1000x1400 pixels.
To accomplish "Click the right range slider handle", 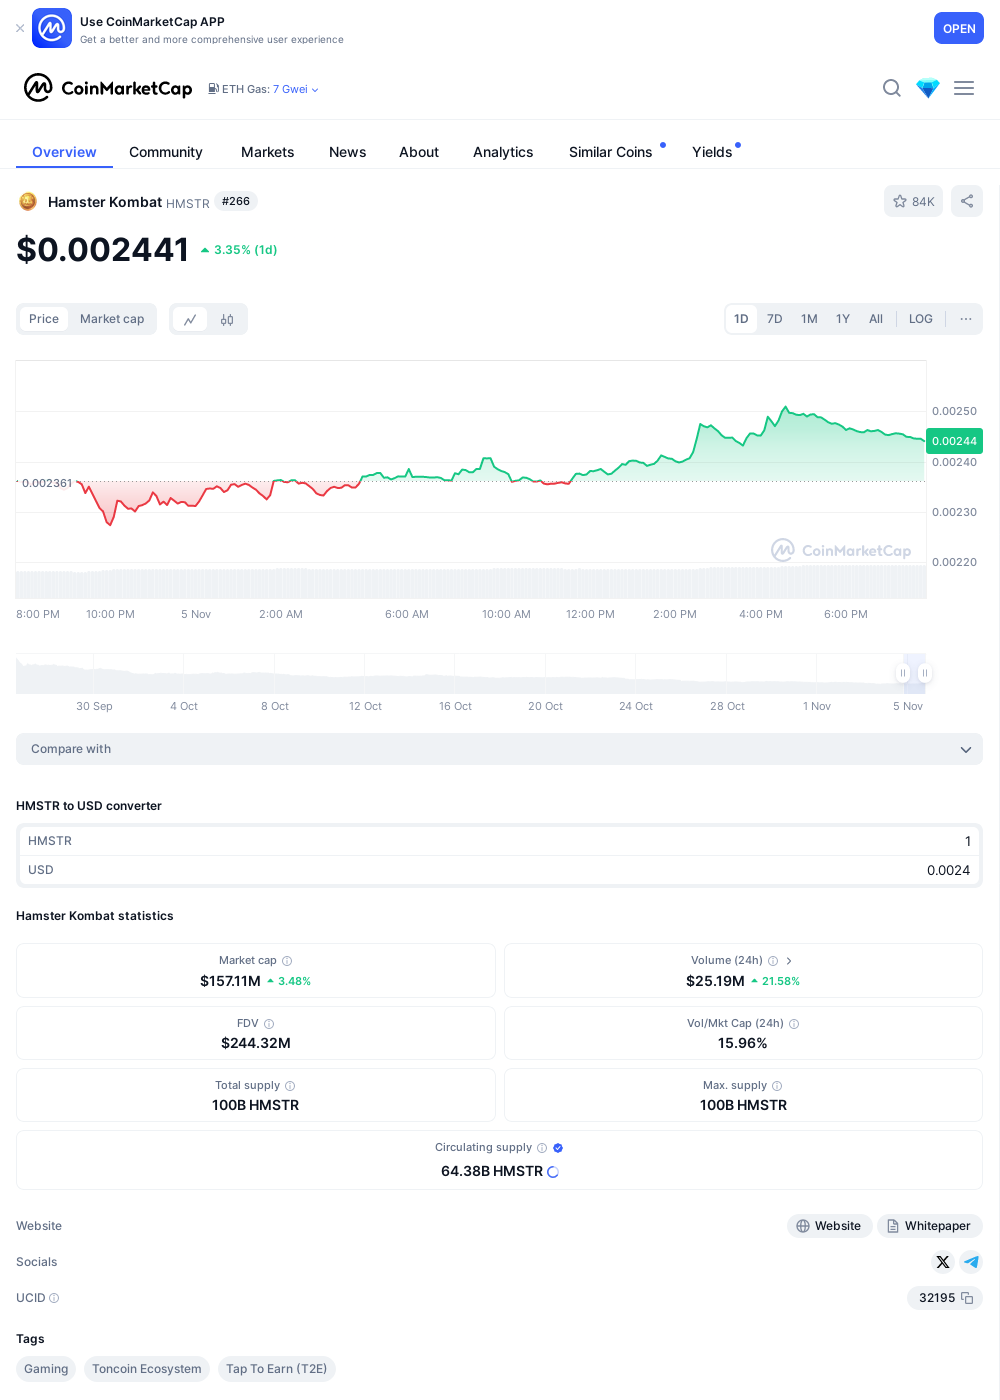I will click(x=925, y=673).
